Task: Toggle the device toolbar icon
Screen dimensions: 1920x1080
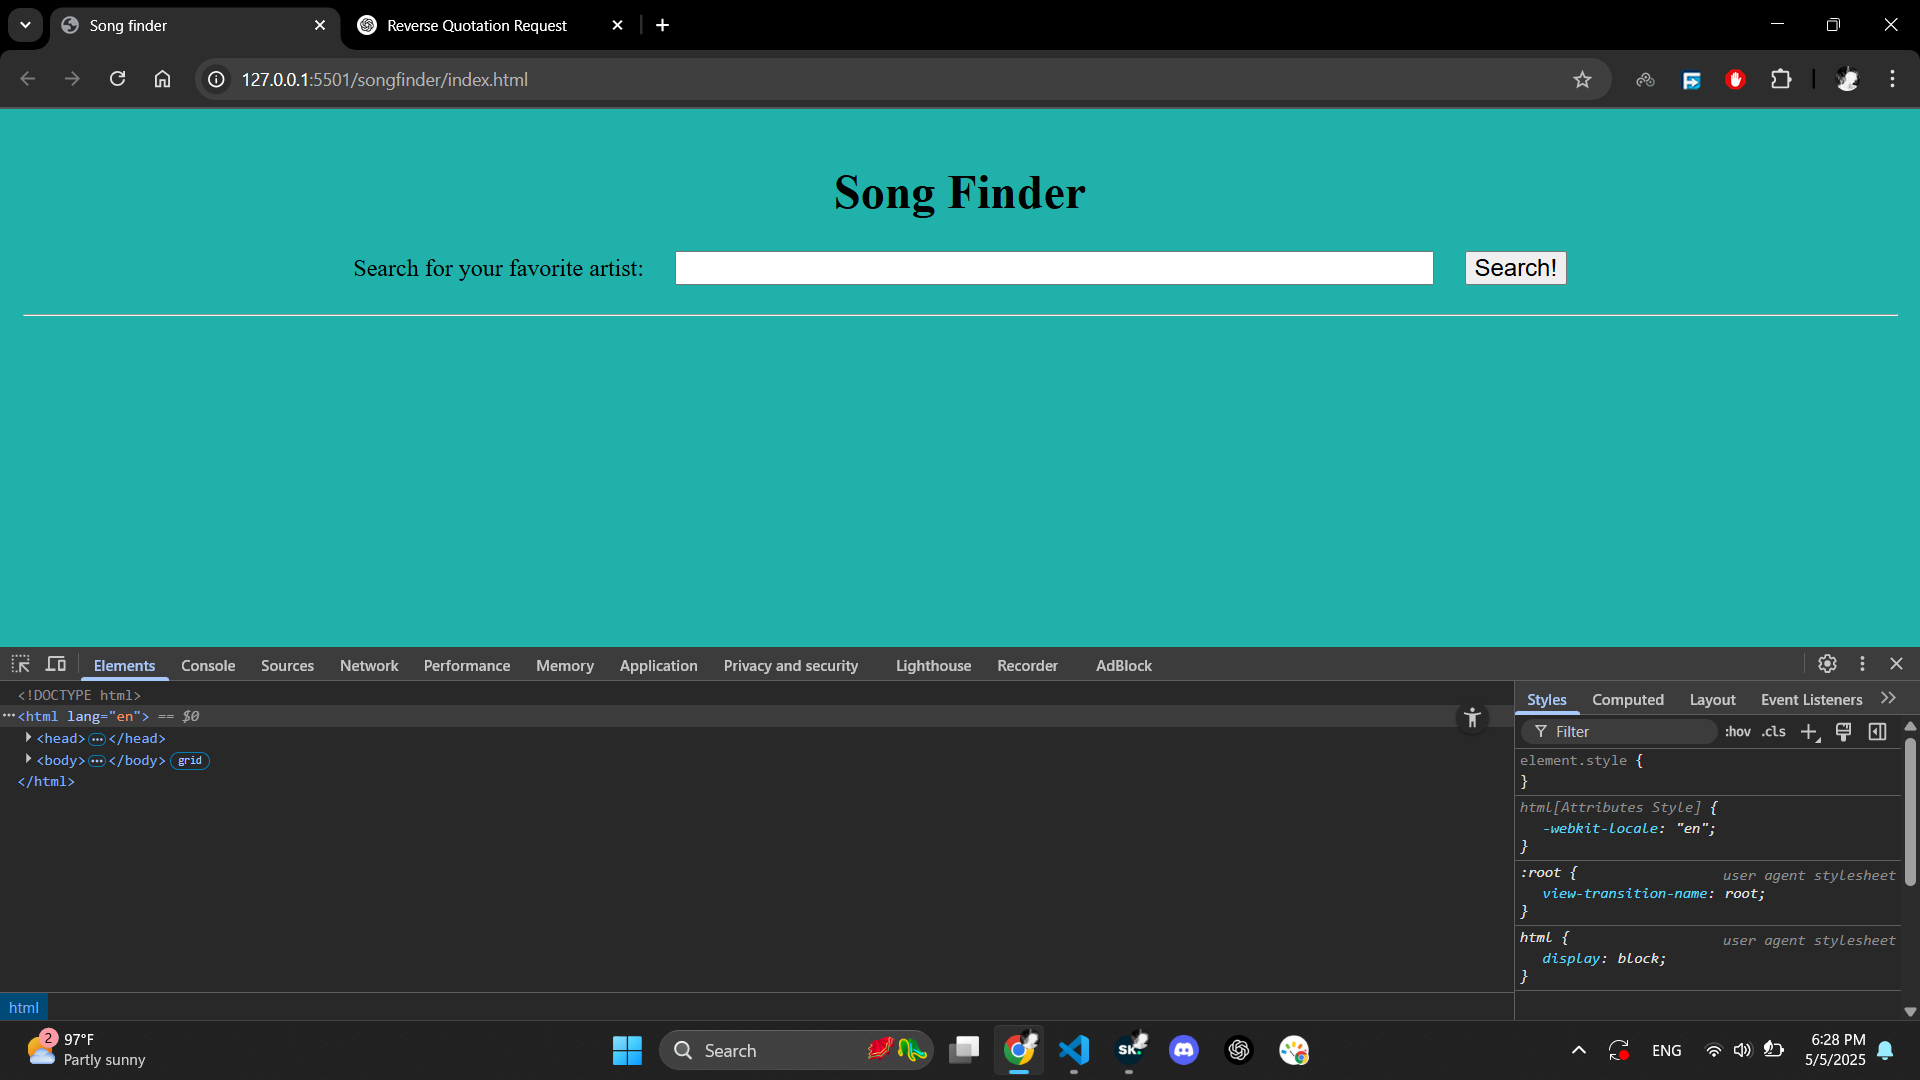Action: [56, 665]
